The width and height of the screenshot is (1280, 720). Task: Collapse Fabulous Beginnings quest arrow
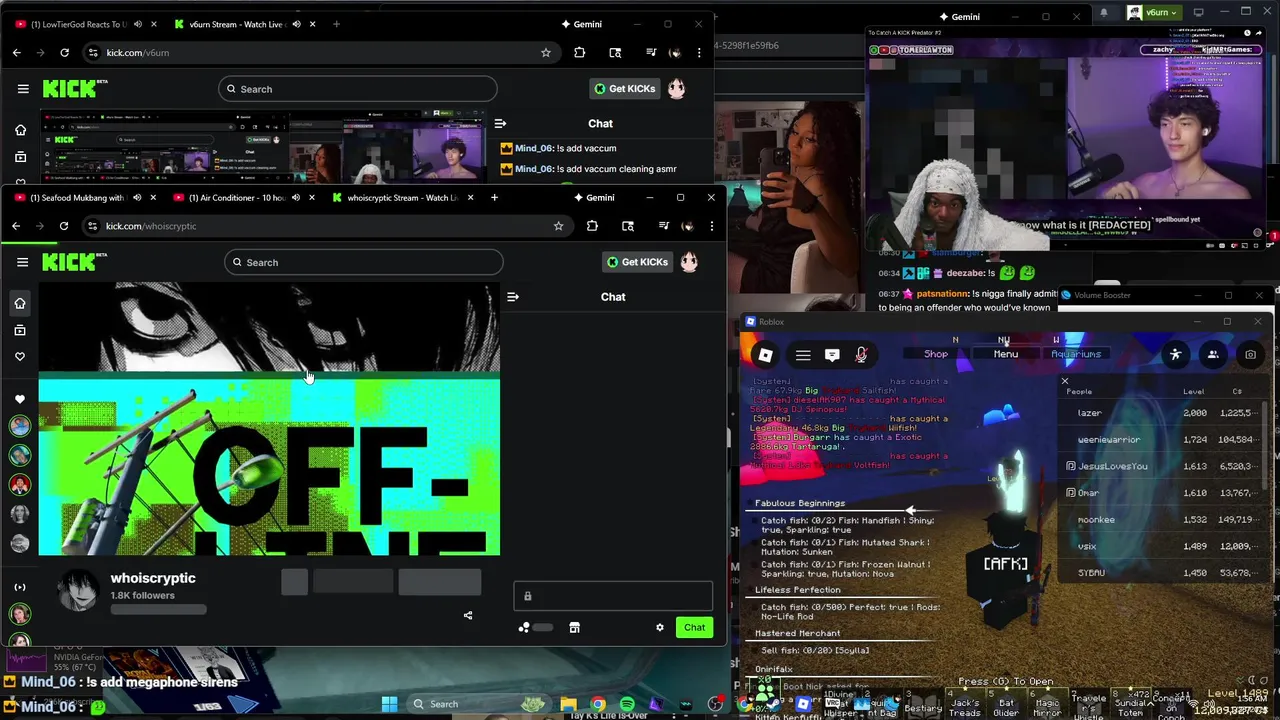pos(910,511)
